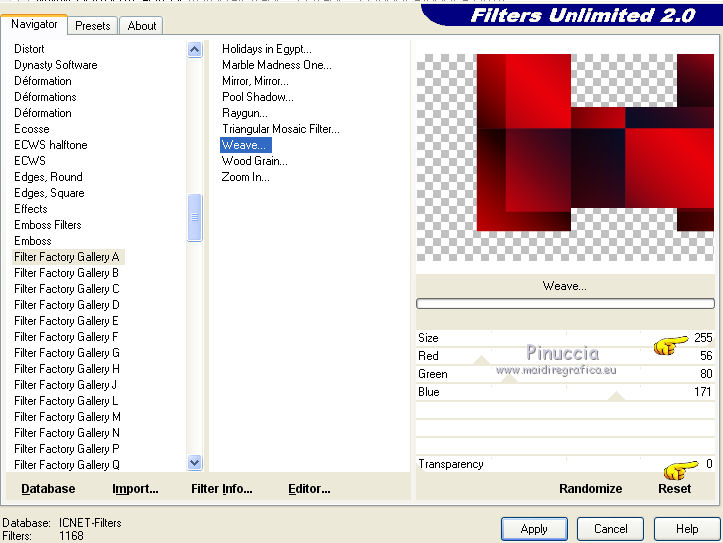Viewport: 723px width, 543px height.
Task: Switch to the Navigator tab
Action: pos(34,24)
